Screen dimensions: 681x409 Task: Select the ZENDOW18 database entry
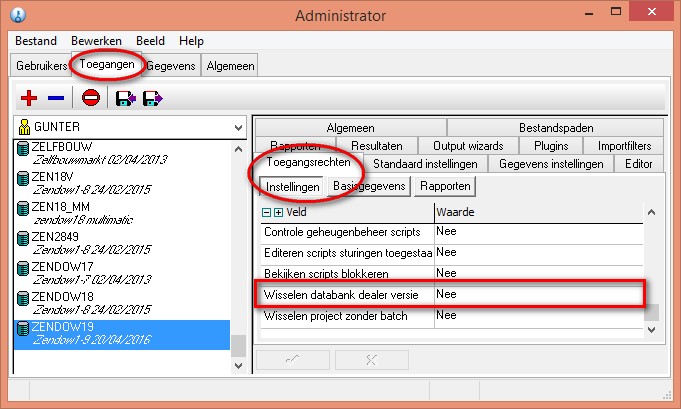[x=122, y=303]
